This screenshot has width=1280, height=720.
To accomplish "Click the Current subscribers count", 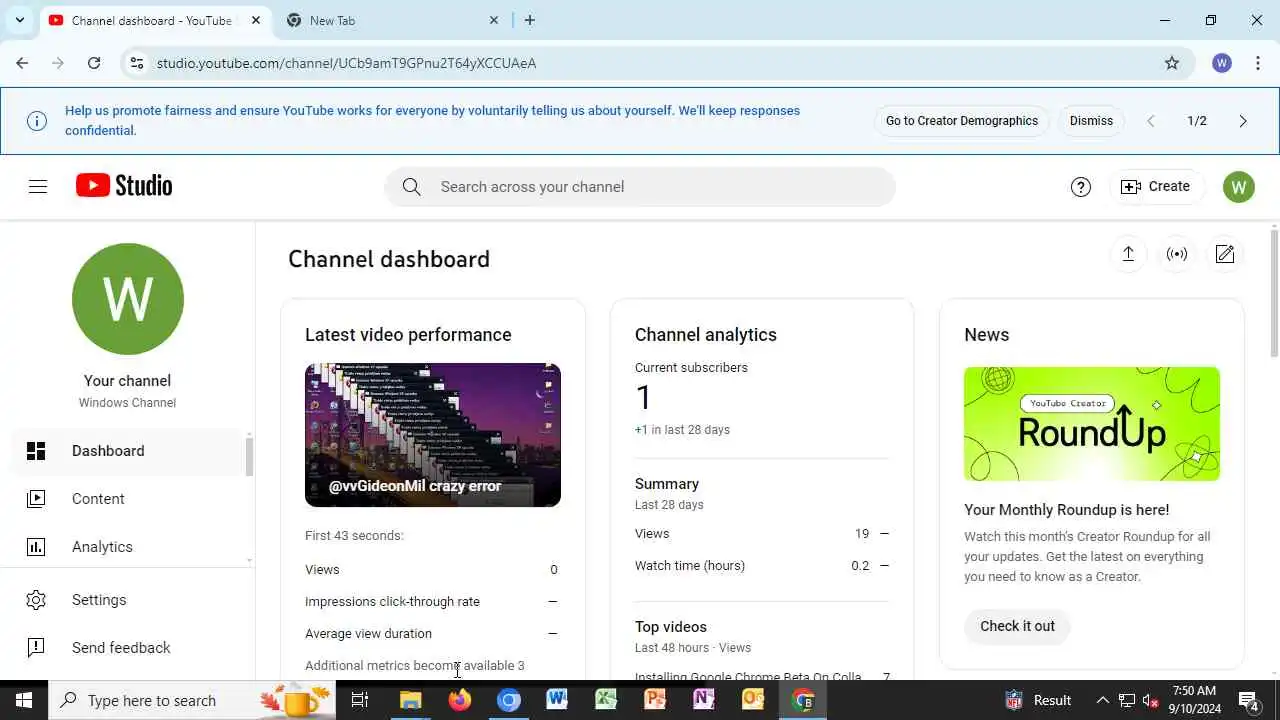I will pyautogui.click(x=643, y=398).
